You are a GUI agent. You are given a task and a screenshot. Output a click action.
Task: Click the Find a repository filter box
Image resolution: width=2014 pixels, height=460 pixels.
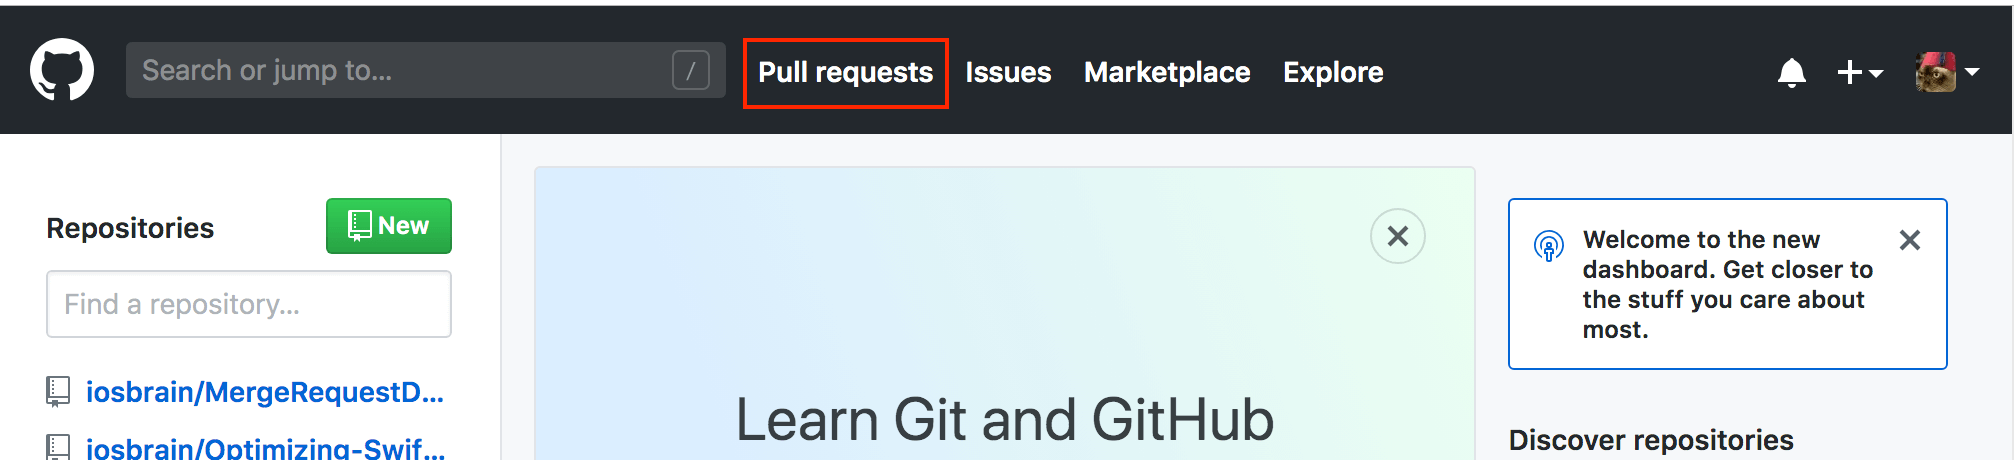point(248,304)
